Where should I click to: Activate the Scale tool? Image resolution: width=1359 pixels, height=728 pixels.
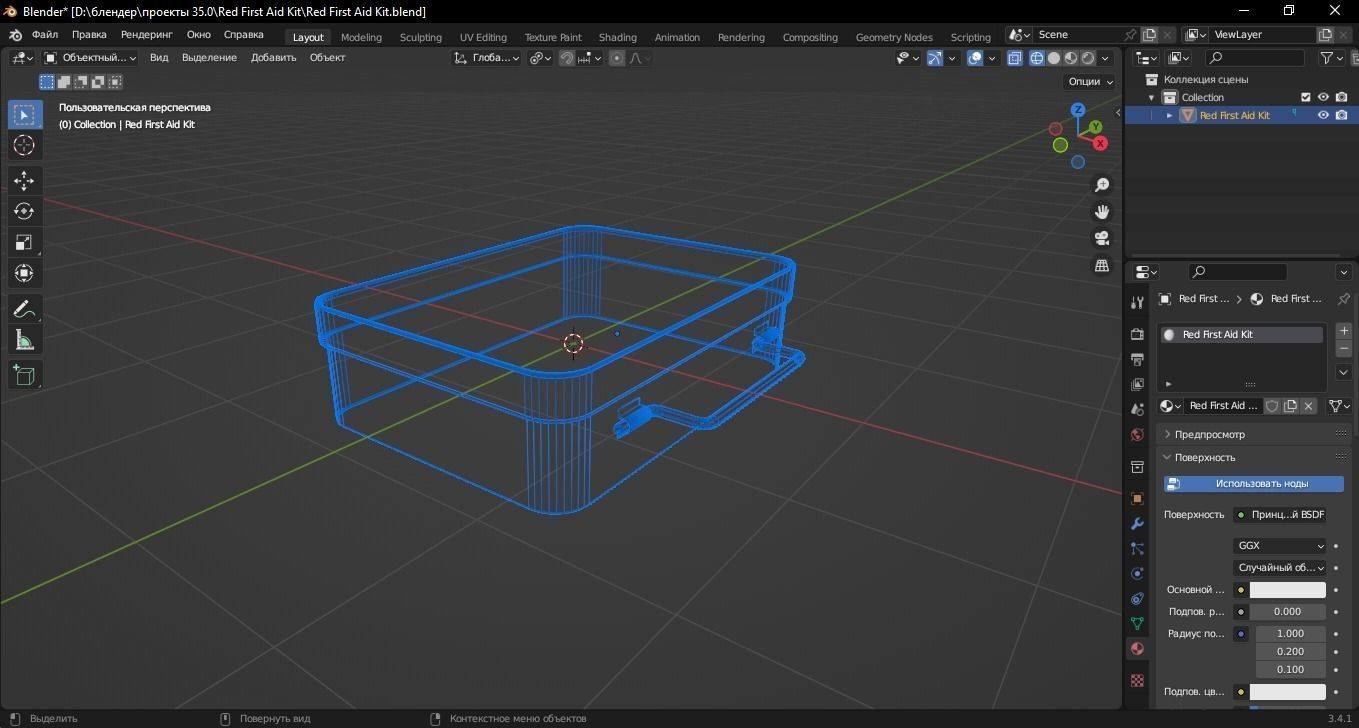point(24,242)
